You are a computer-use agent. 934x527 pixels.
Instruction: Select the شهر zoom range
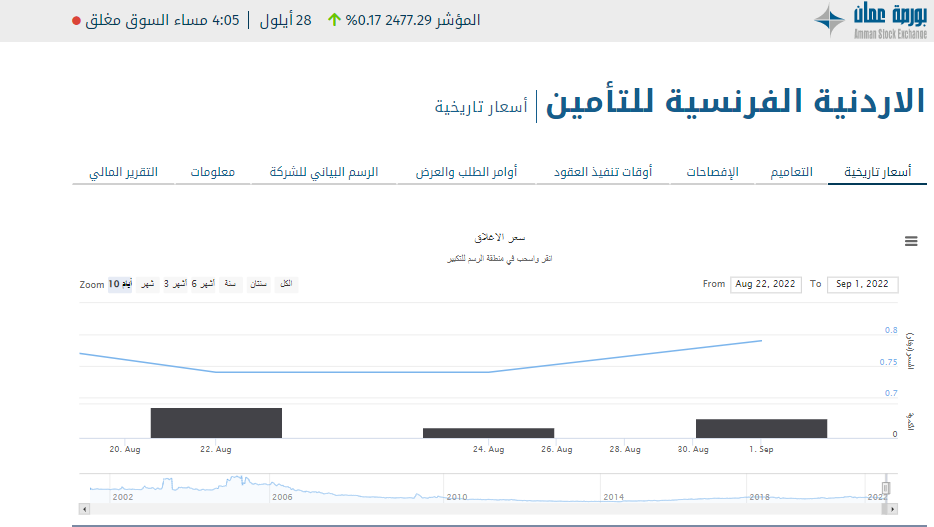pyautogui.click(x=147, y=284)
